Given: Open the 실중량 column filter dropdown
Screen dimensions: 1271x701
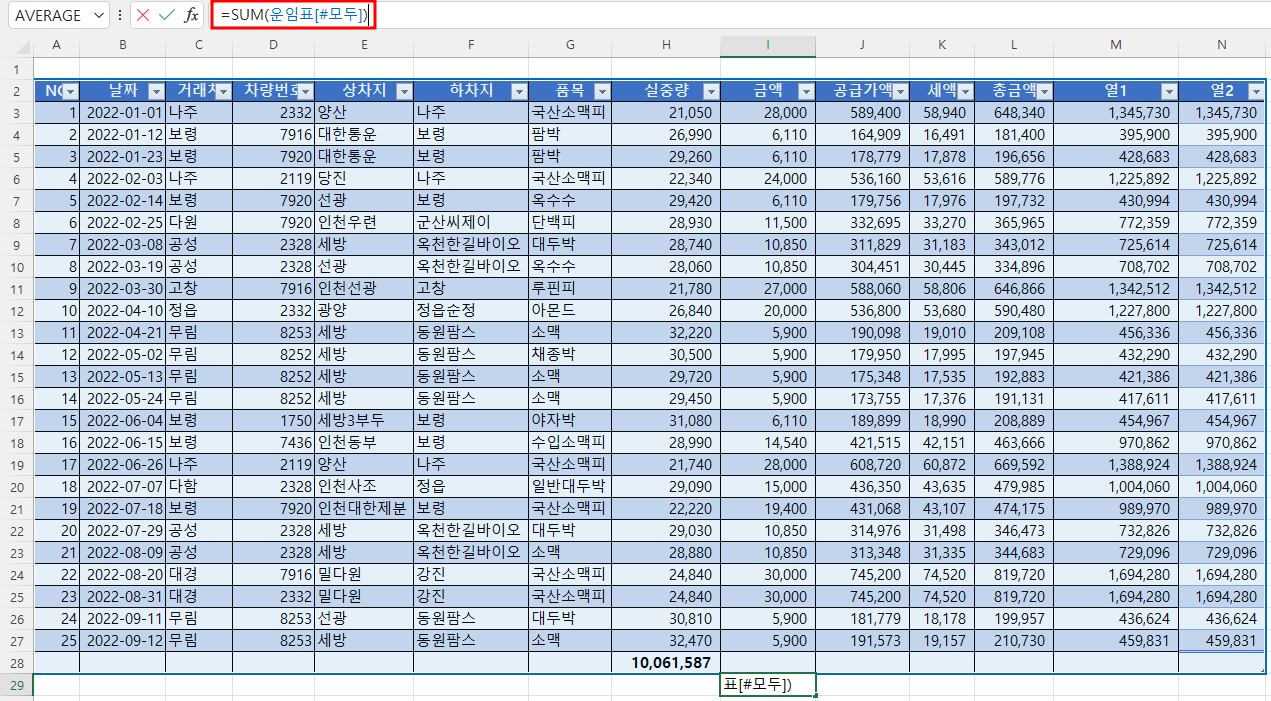Looking at the screenshot, I should click(710, 91).
